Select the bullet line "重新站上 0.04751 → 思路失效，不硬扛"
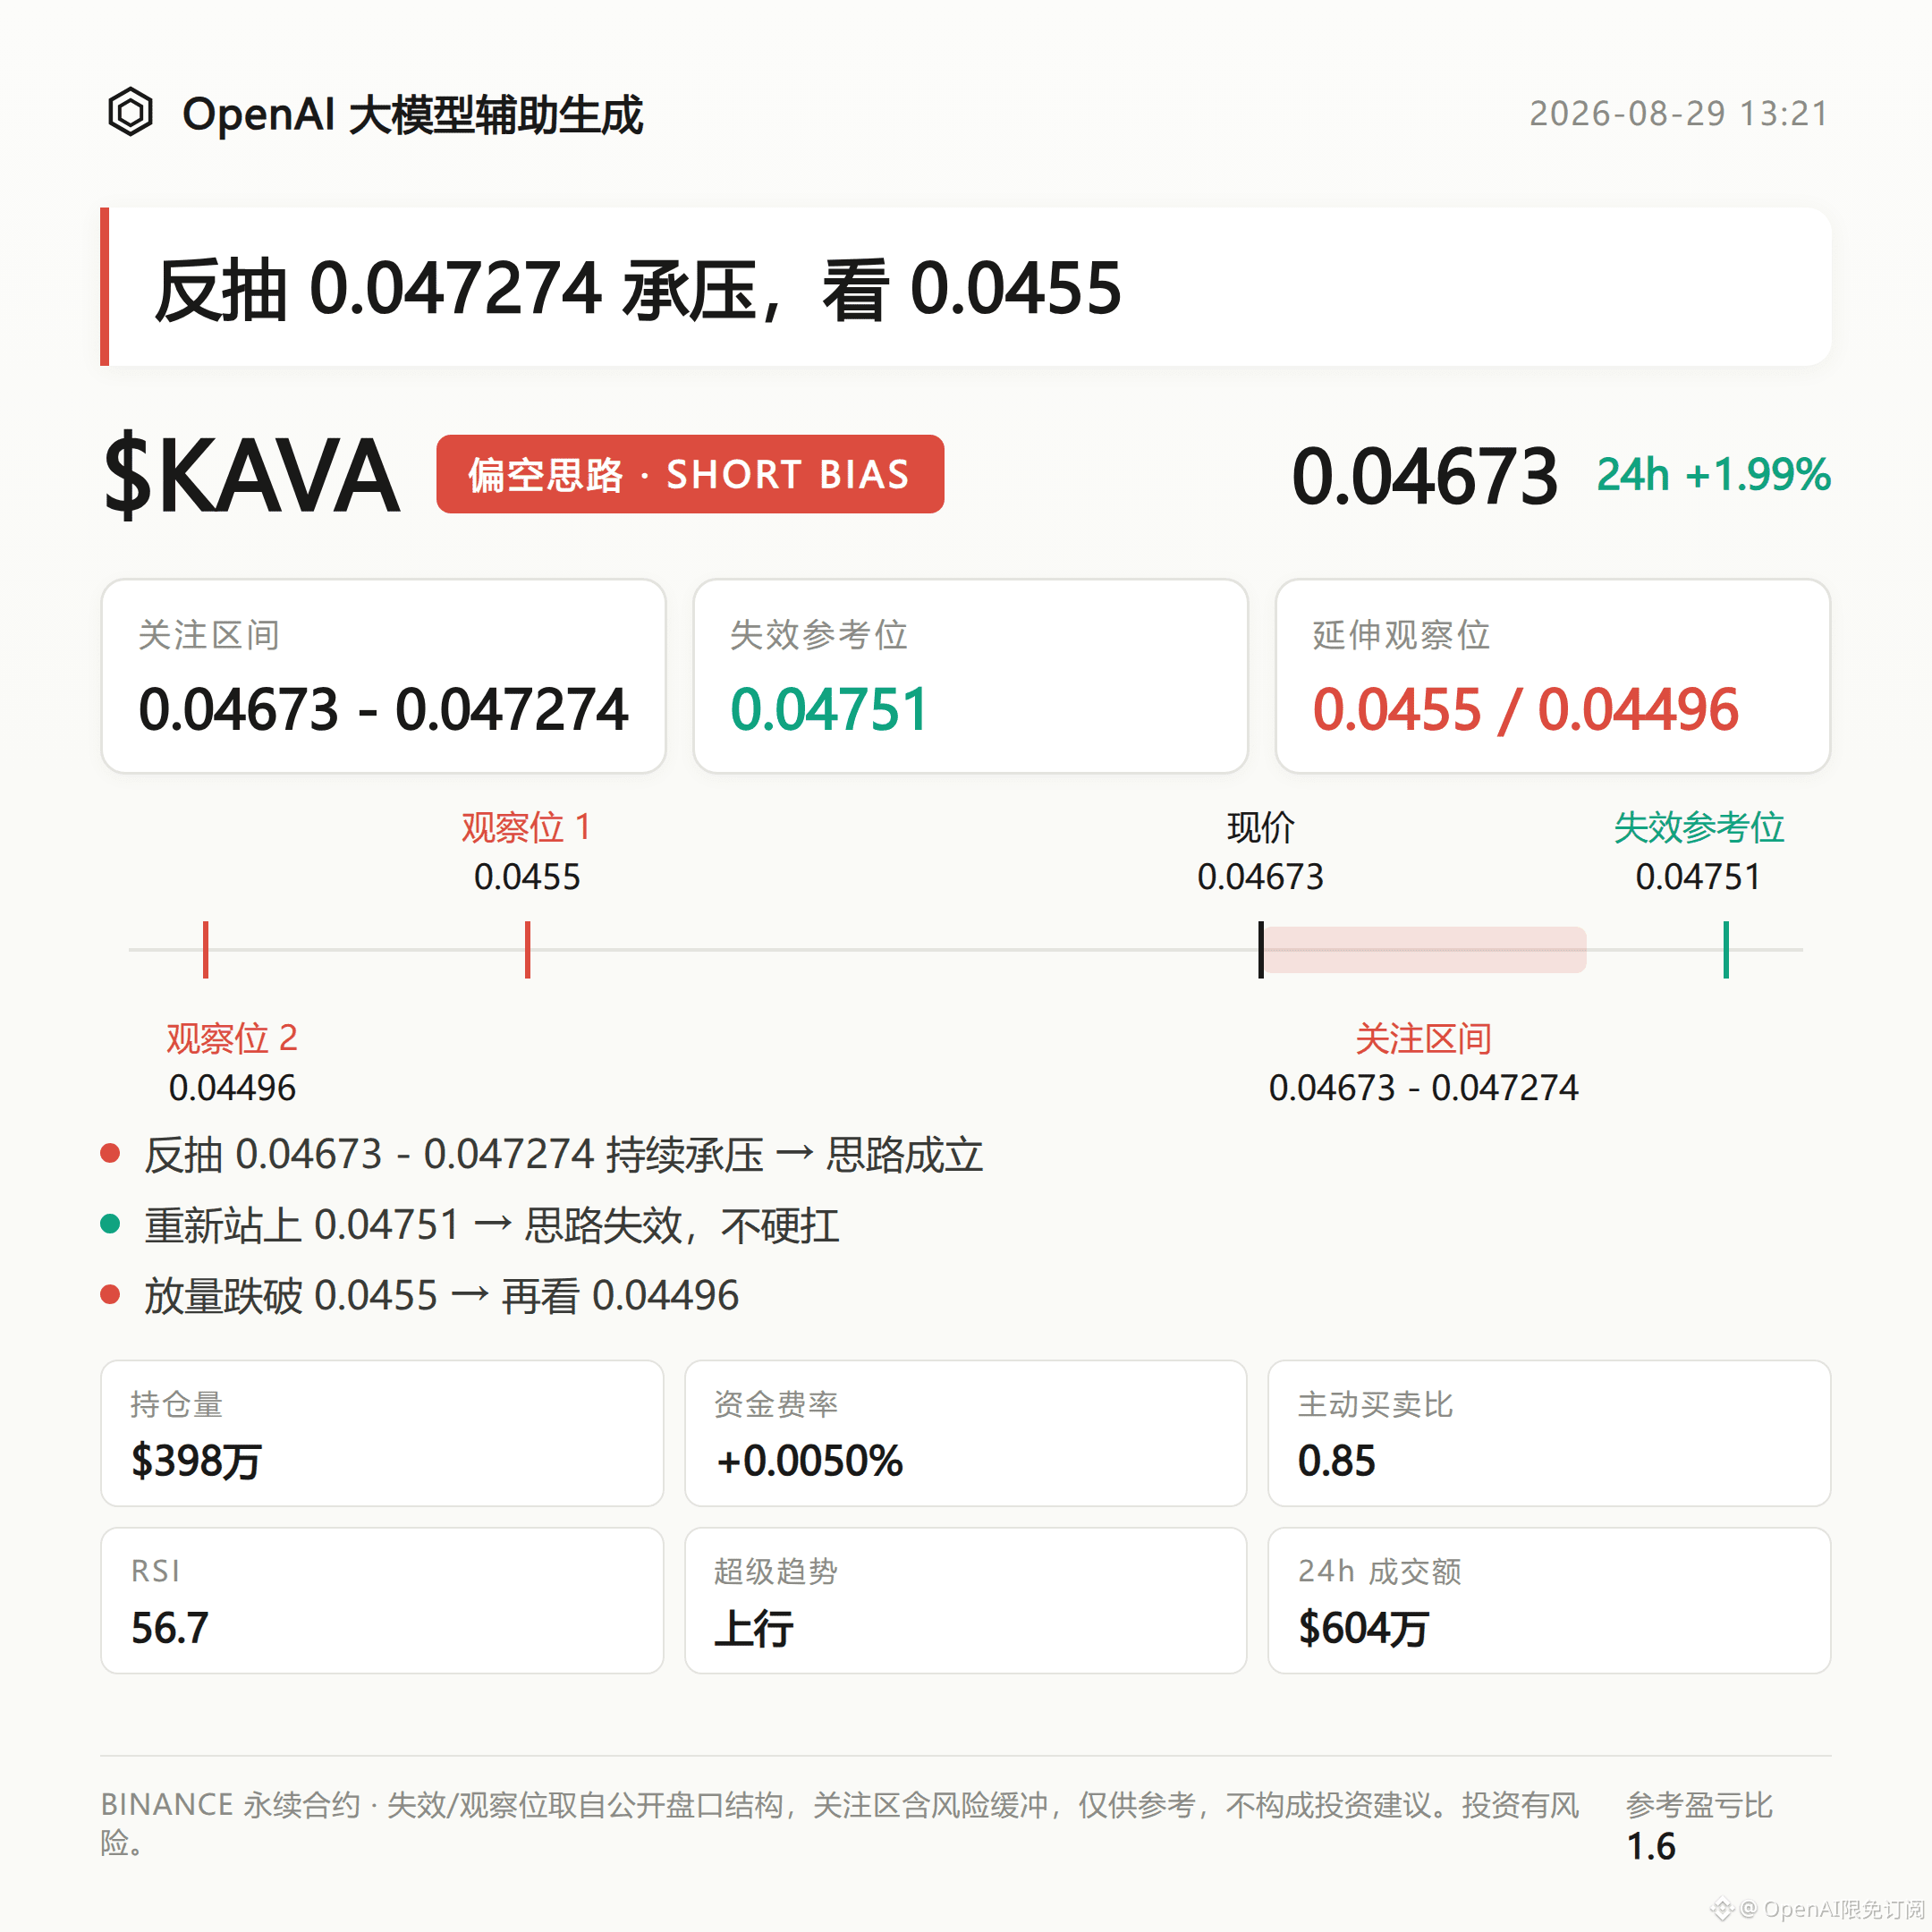The width and height of the screenshot is (1932, 1932). pyautogui.click(x=470, y=1225)
